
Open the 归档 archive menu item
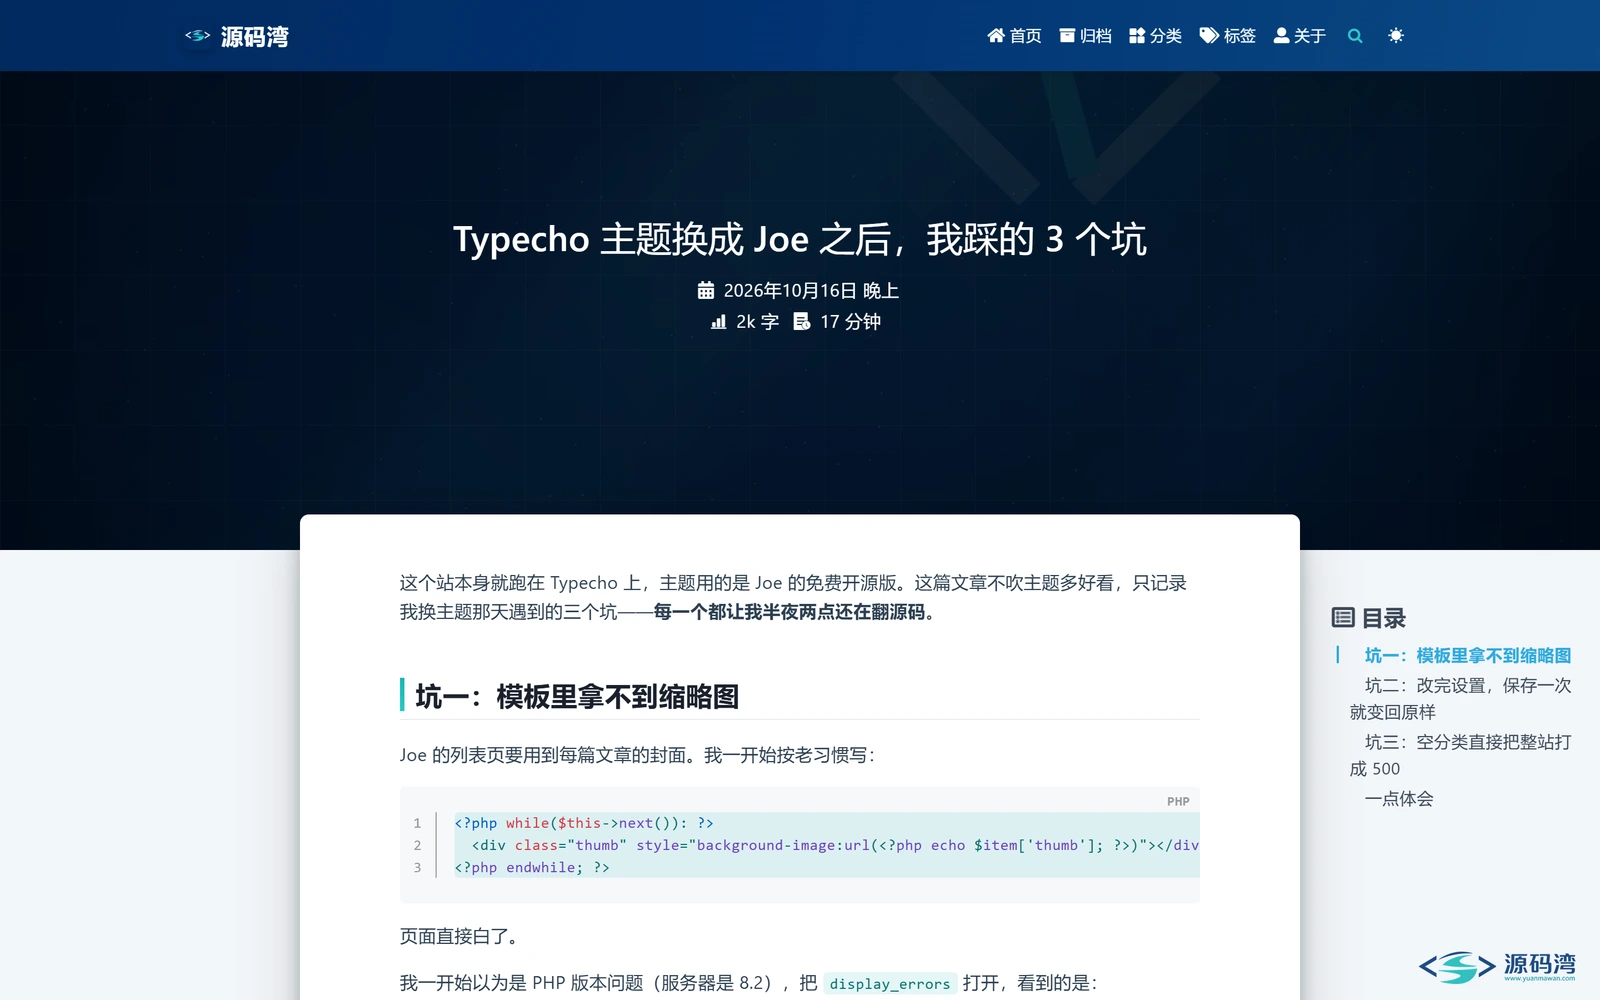[1085, 36]
